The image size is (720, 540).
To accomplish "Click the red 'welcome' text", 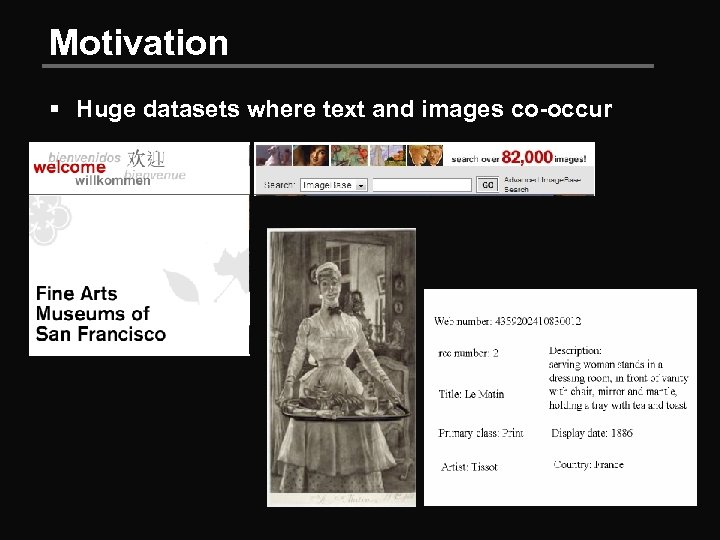I will (69, 168).
